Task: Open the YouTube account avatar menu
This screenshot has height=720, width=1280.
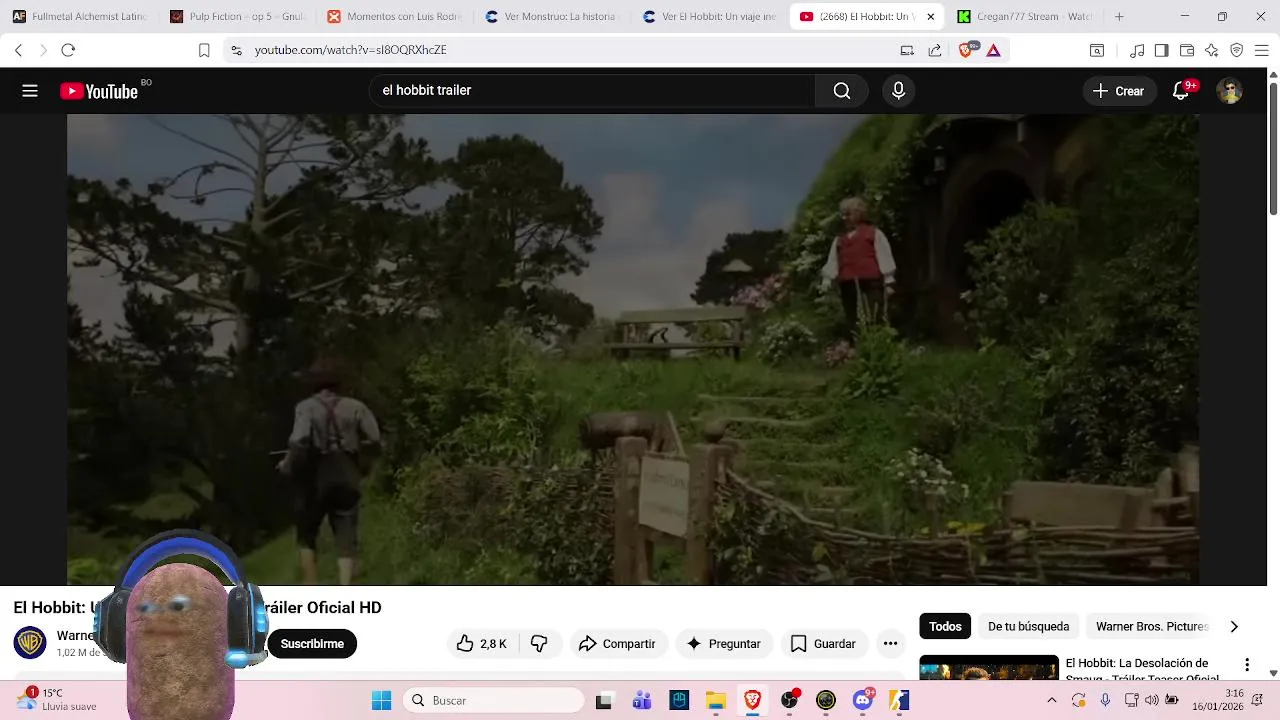Action: point(1229,91)
